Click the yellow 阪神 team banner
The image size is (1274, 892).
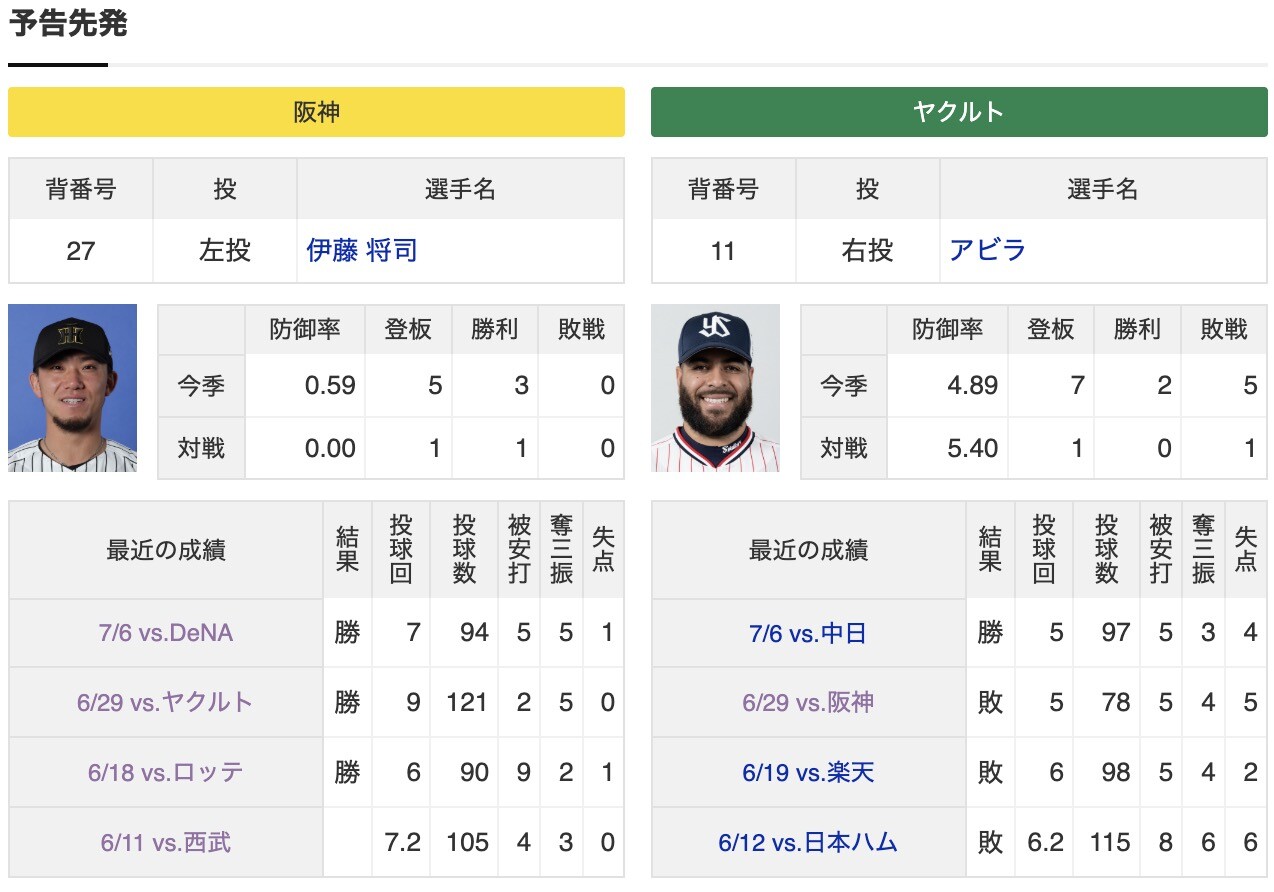[x=316, y=112]
